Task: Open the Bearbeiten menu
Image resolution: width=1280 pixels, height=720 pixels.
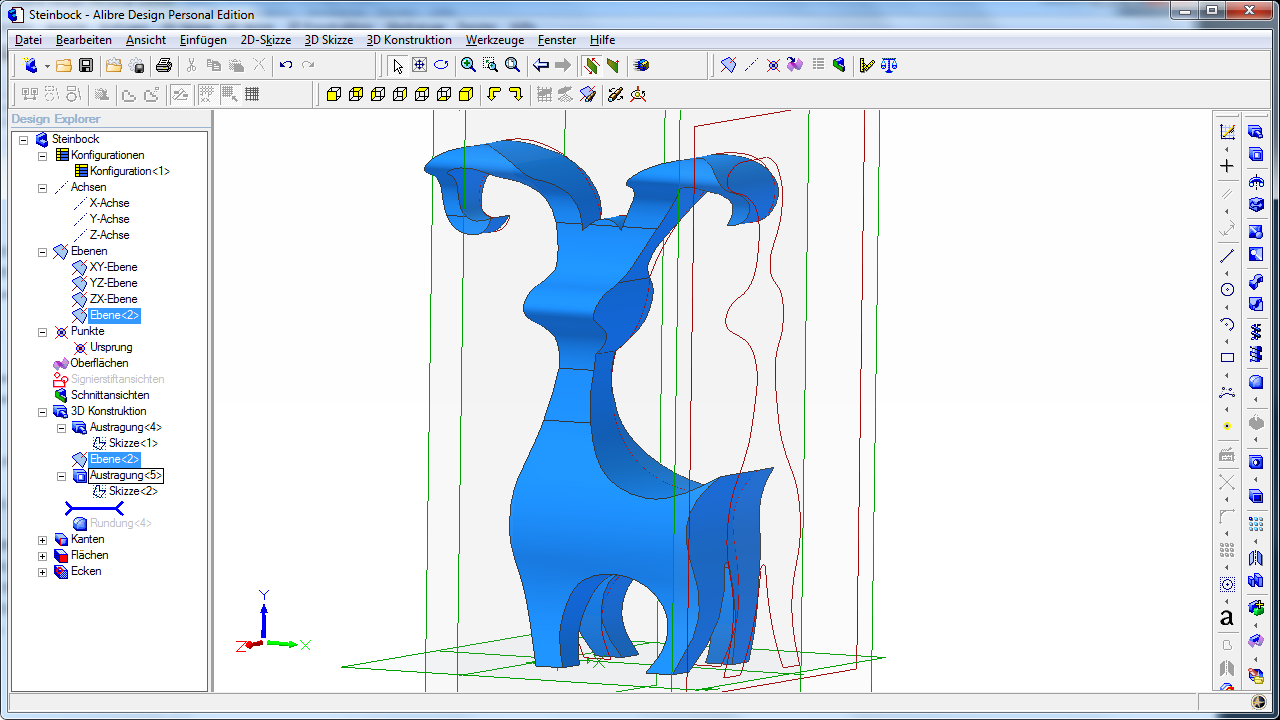Action: 83,40
